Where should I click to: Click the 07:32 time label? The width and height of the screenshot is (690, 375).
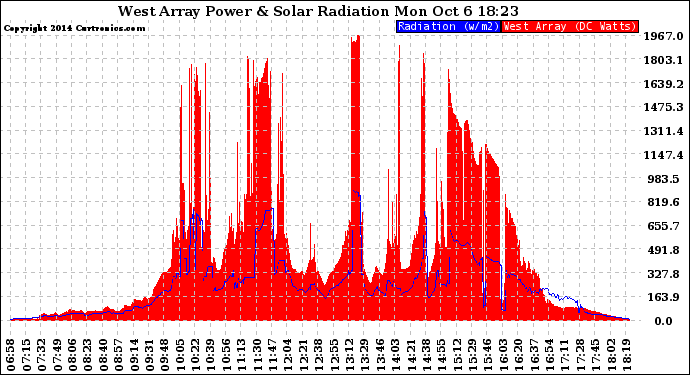pyautogui.click(x=42, y=355)
